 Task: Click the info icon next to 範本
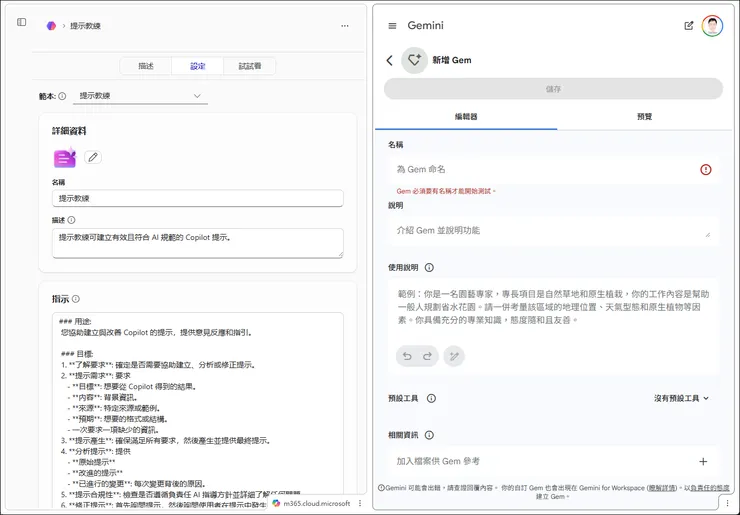coord(62,96)
